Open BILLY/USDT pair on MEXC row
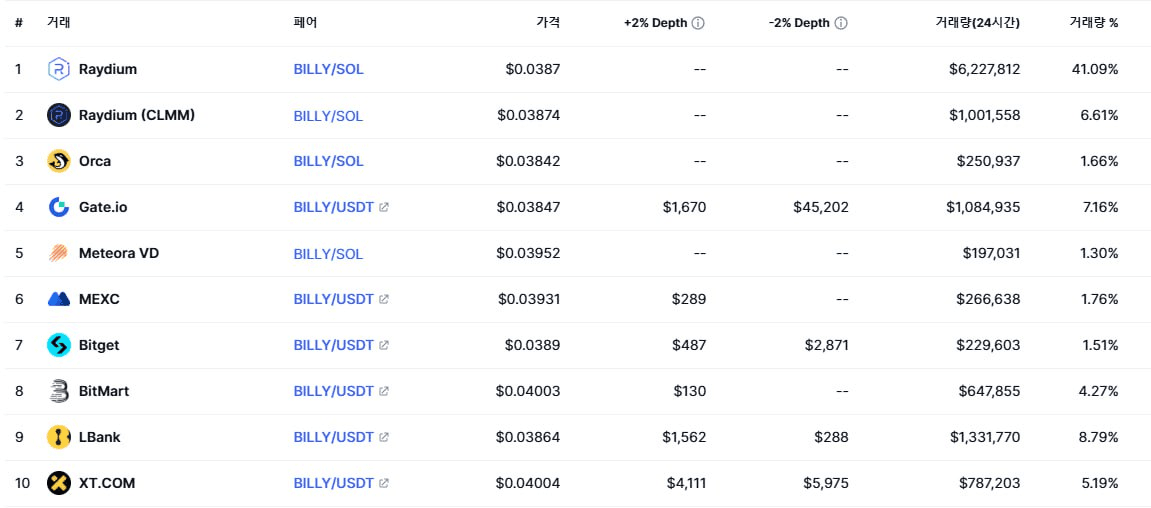This screenshot has height=508, width=1151. pos(334,300)
